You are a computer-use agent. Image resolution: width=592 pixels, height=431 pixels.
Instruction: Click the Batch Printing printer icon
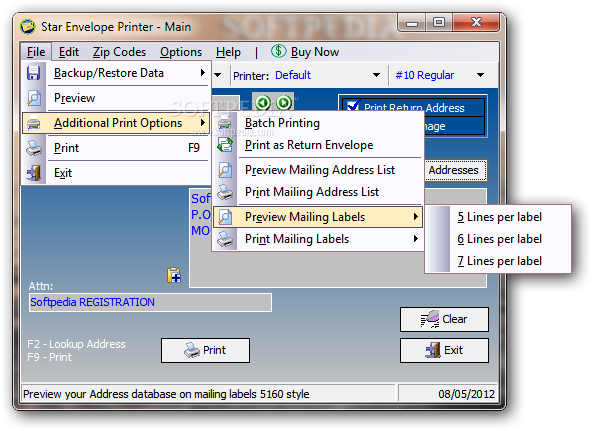(x=225, y=123)
